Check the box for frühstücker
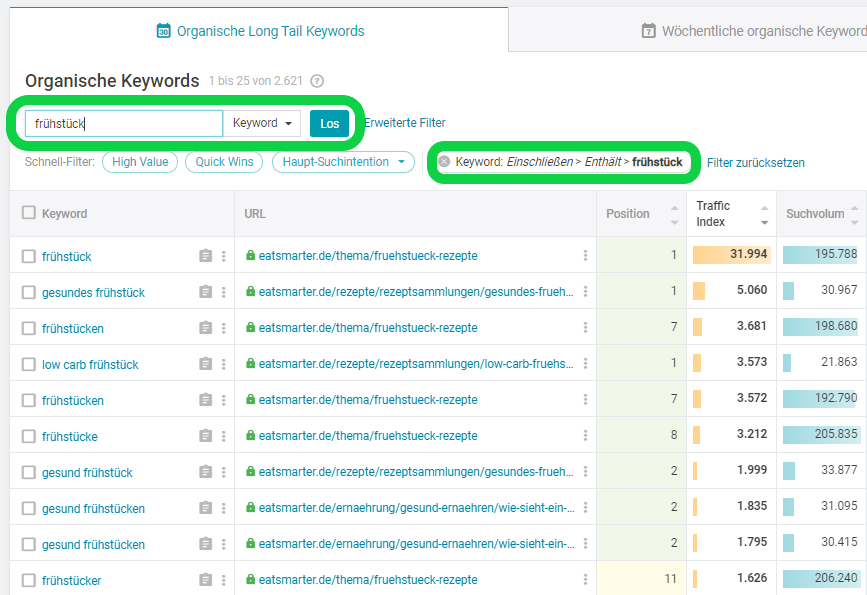This screenshot has height=595, width=867. [29, 580]
